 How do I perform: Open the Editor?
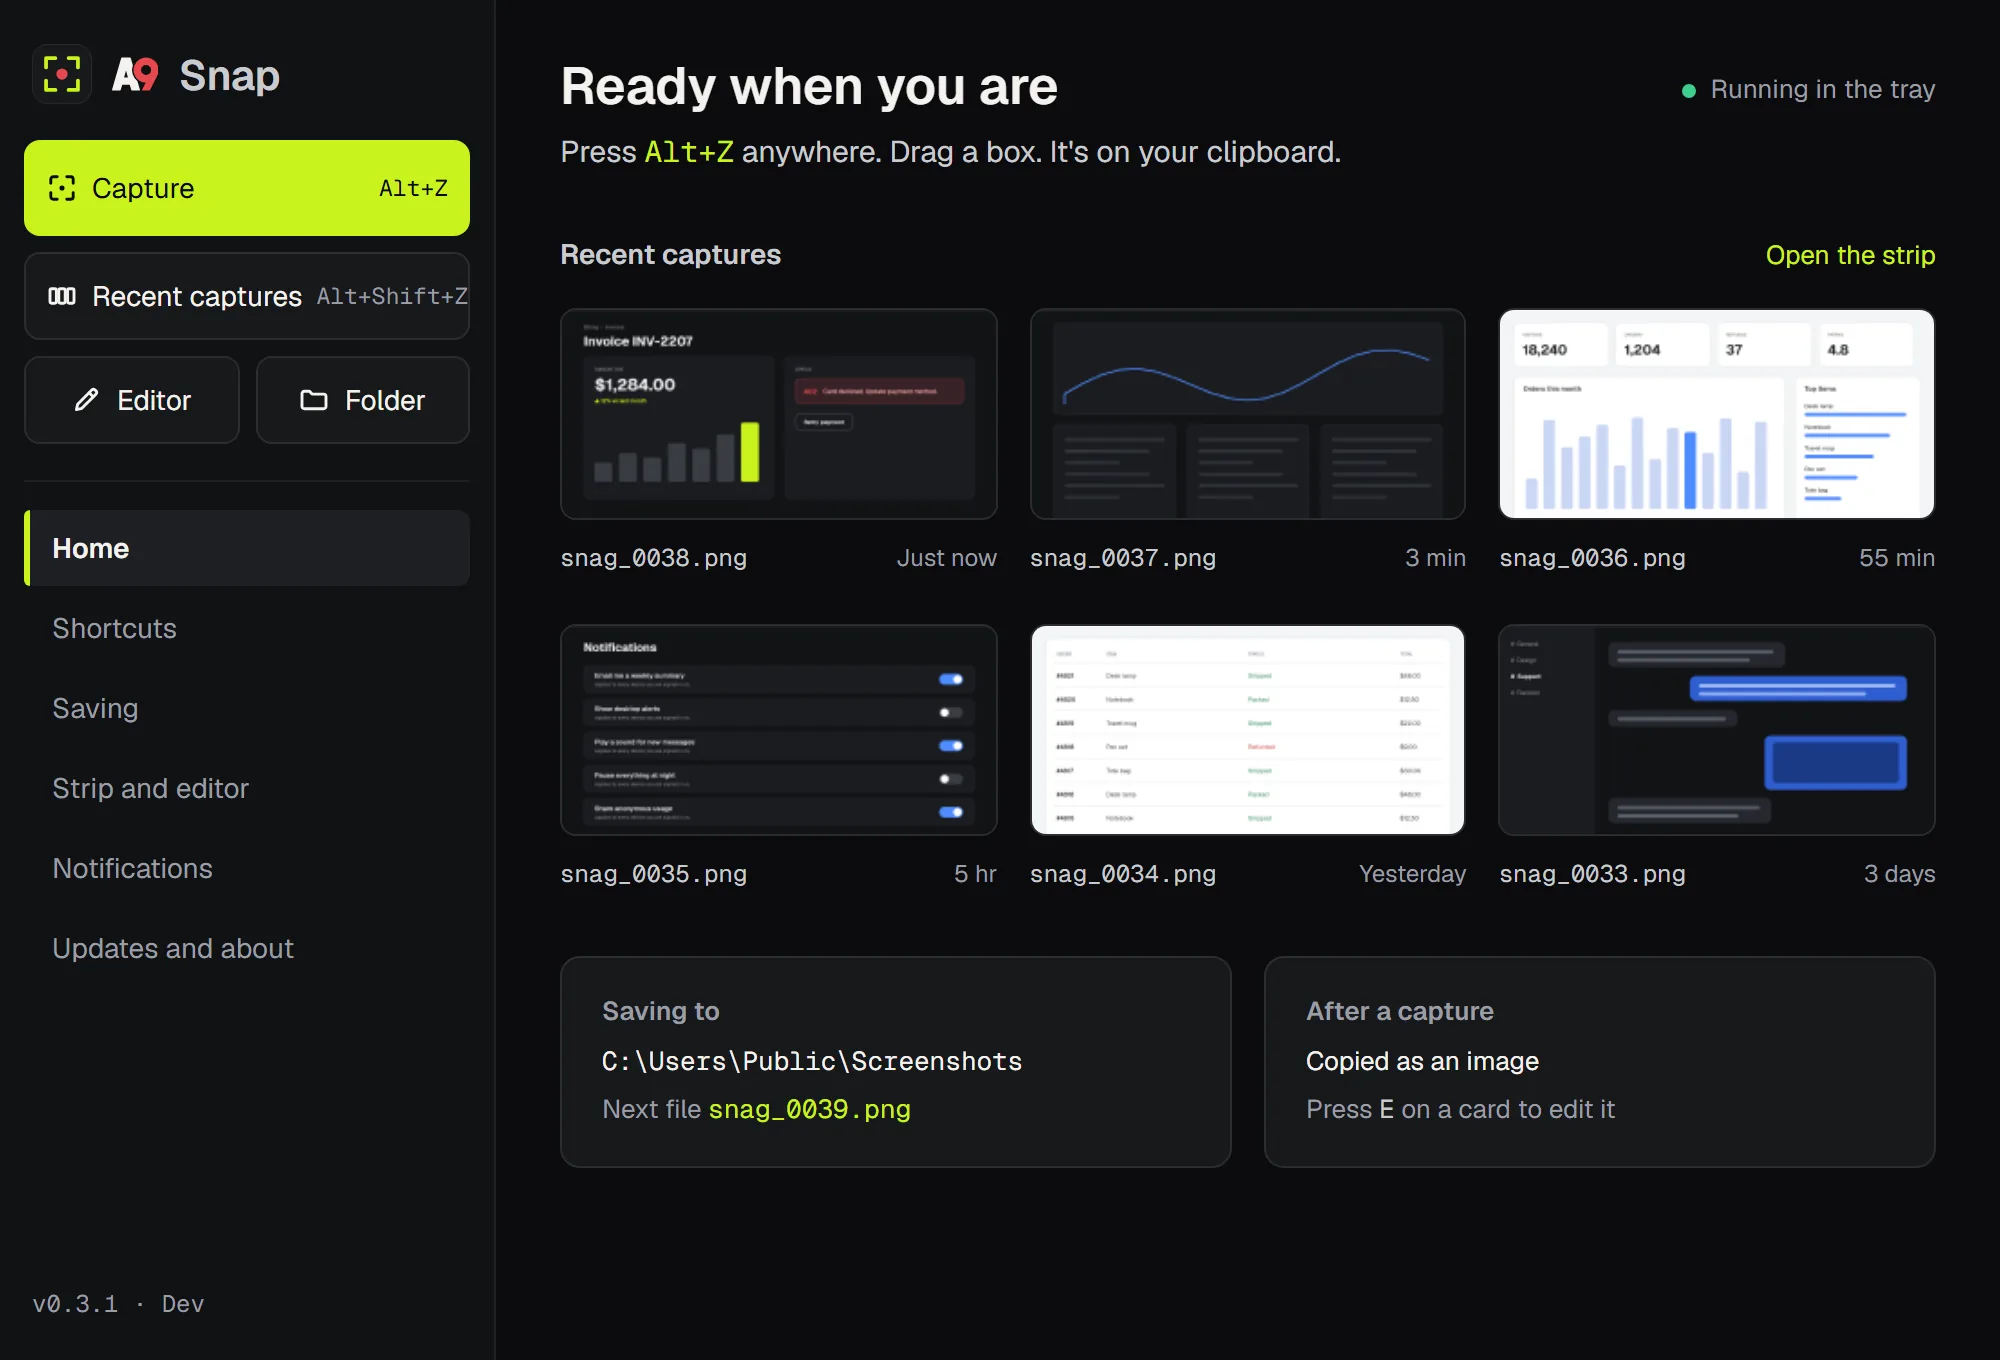(132, 400)
